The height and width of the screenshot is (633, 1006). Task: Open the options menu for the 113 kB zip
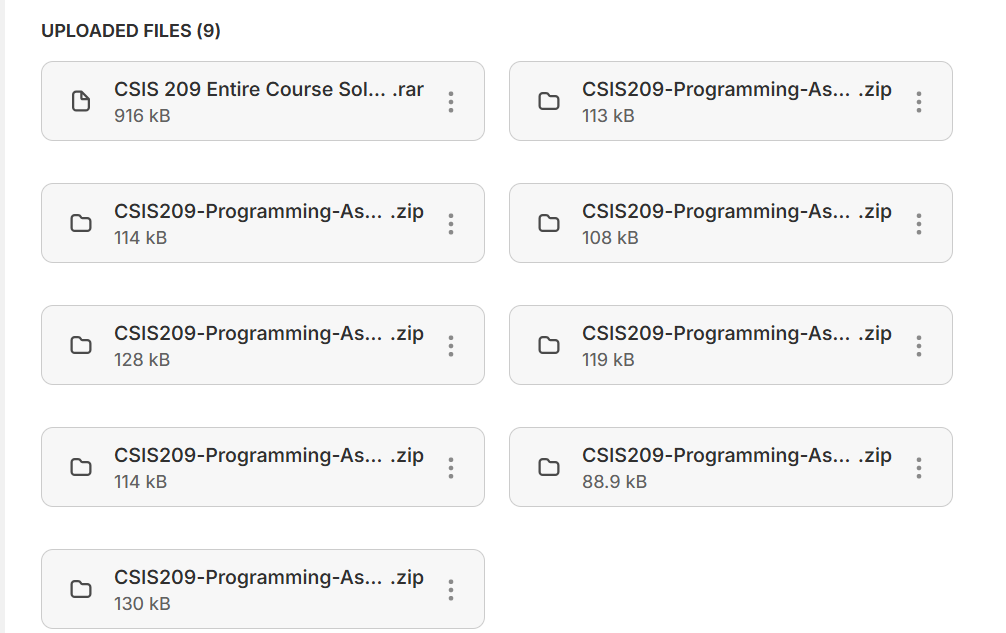click(918, 100)
